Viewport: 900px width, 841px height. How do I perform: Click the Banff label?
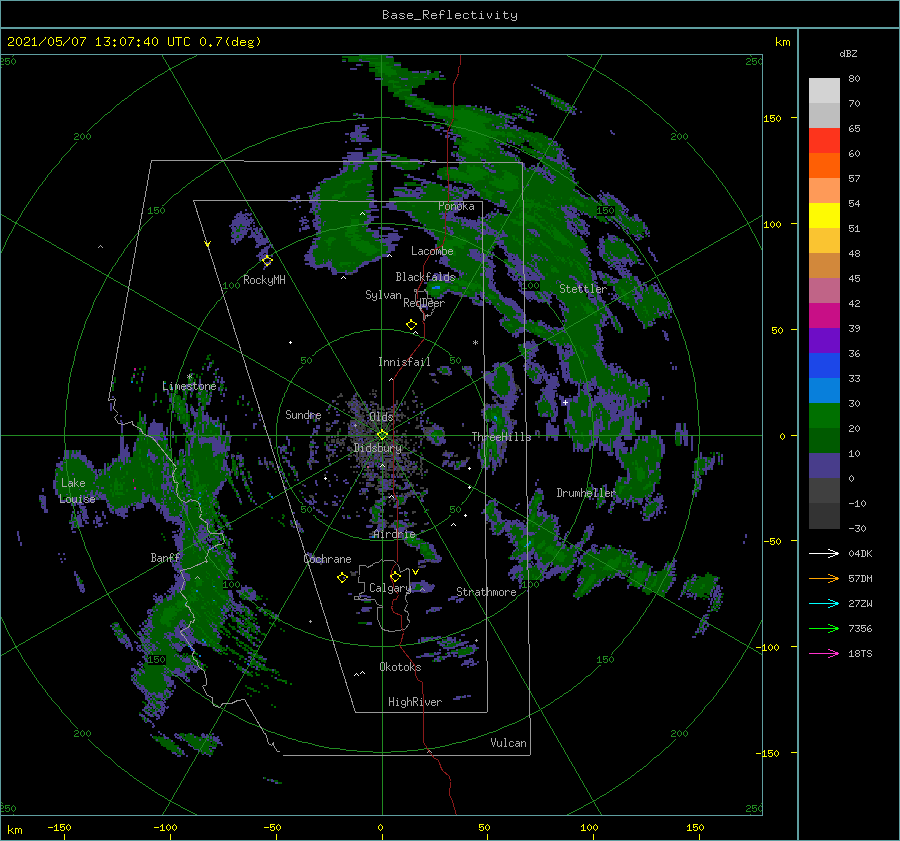tap(165, 558)
